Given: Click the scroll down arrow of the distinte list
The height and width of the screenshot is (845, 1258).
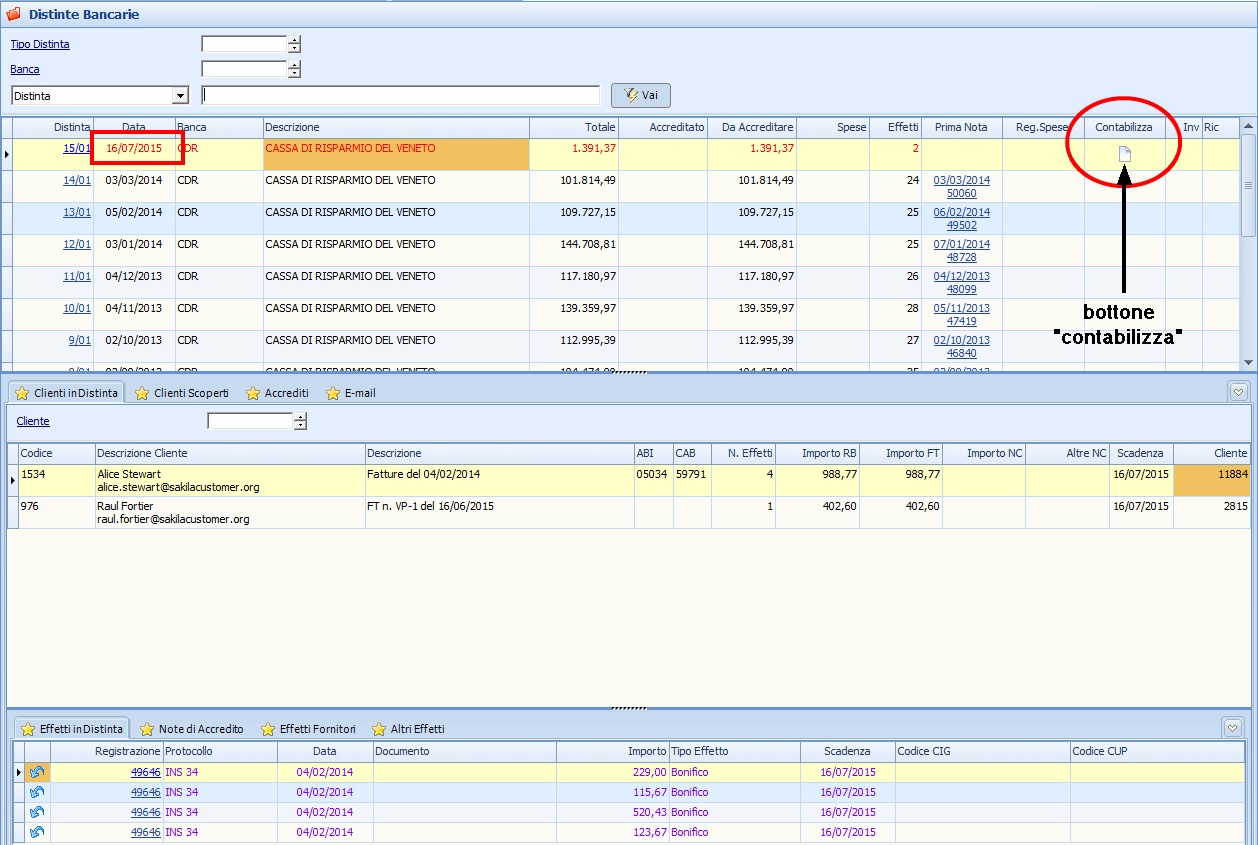Looking at the screenshot, I should (x=1248, y=362).
